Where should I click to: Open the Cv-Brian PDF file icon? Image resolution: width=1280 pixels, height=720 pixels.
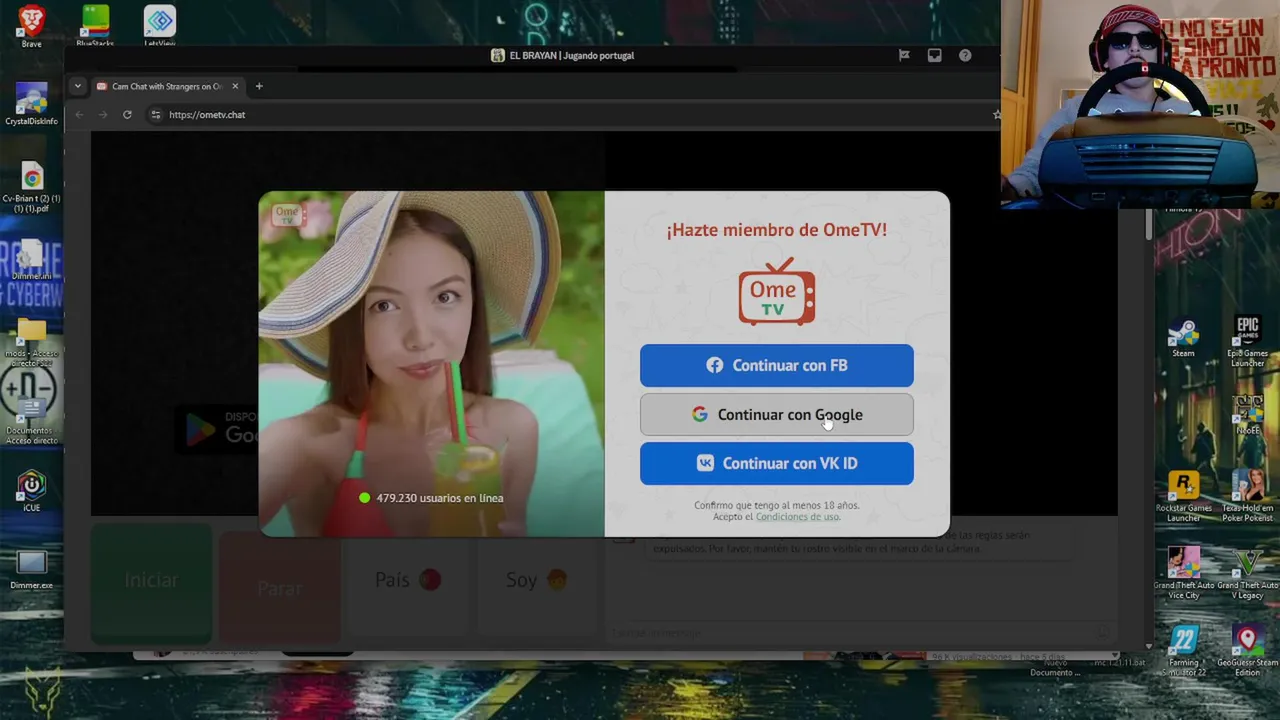(x=31, y=187)
